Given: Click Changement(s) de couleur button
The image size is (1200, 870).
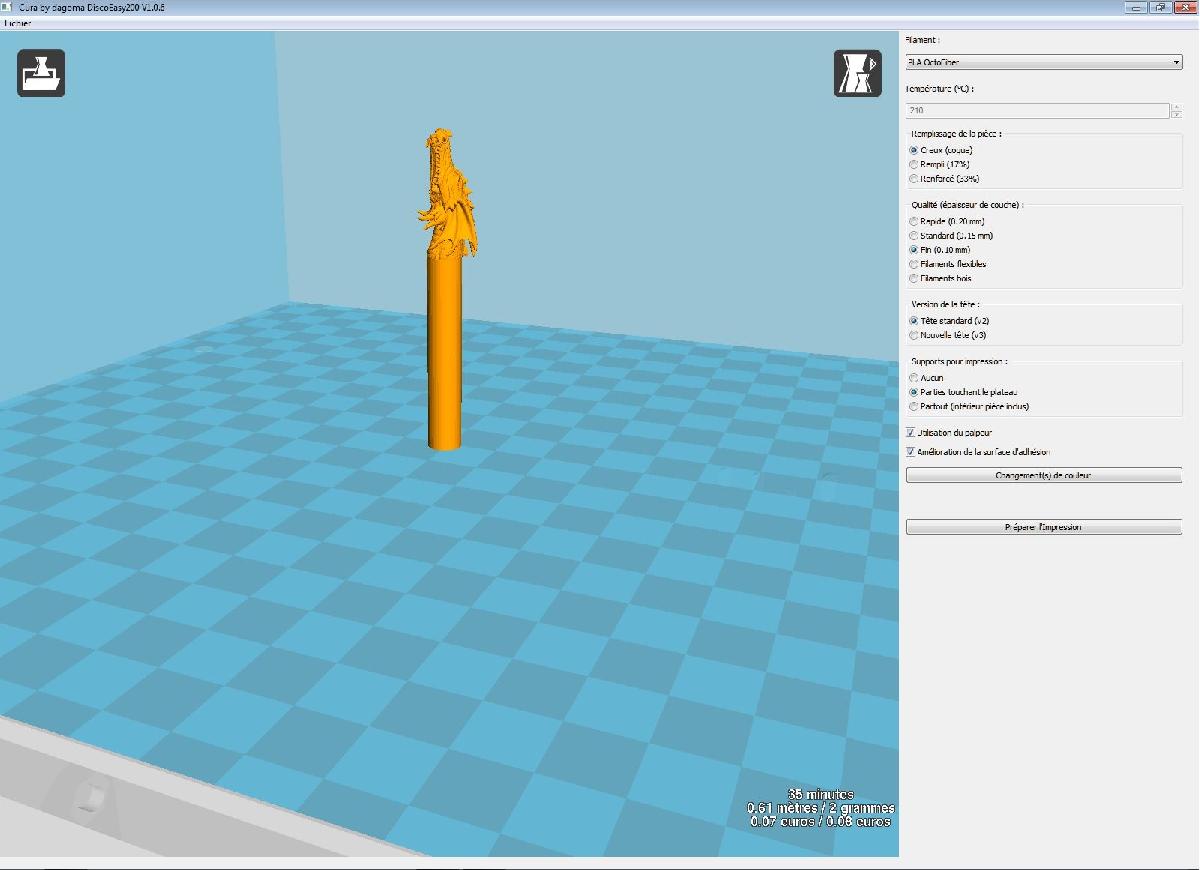Looking at the screenshot, I should point(1043,476).
